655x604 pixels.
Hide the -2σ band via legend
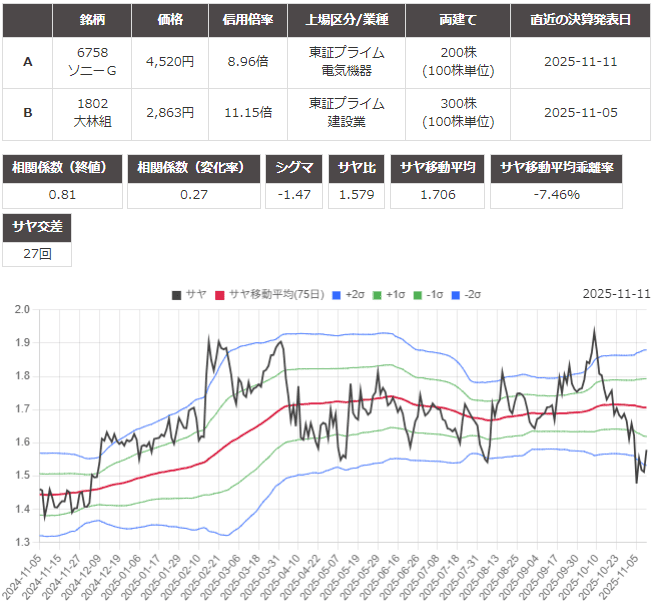click(x=469, y=294)
